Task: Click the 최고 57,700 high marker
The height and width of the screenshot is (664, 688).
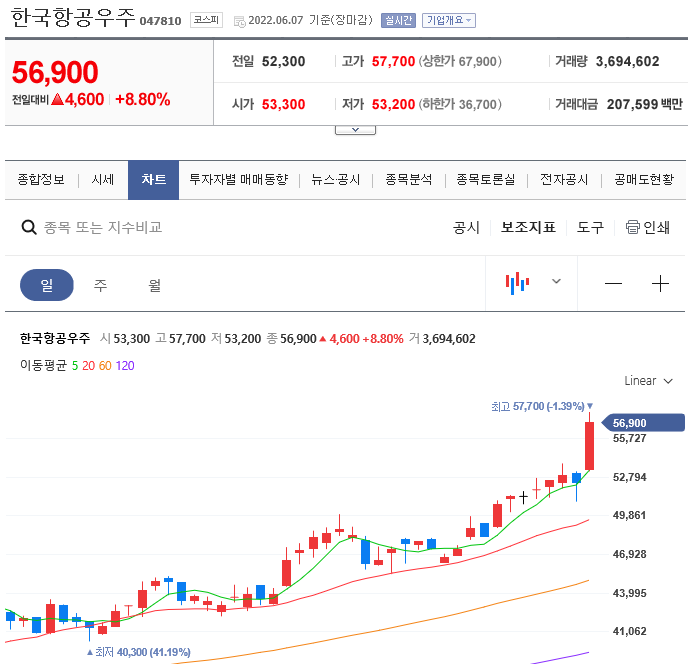Action: [542, 406]
